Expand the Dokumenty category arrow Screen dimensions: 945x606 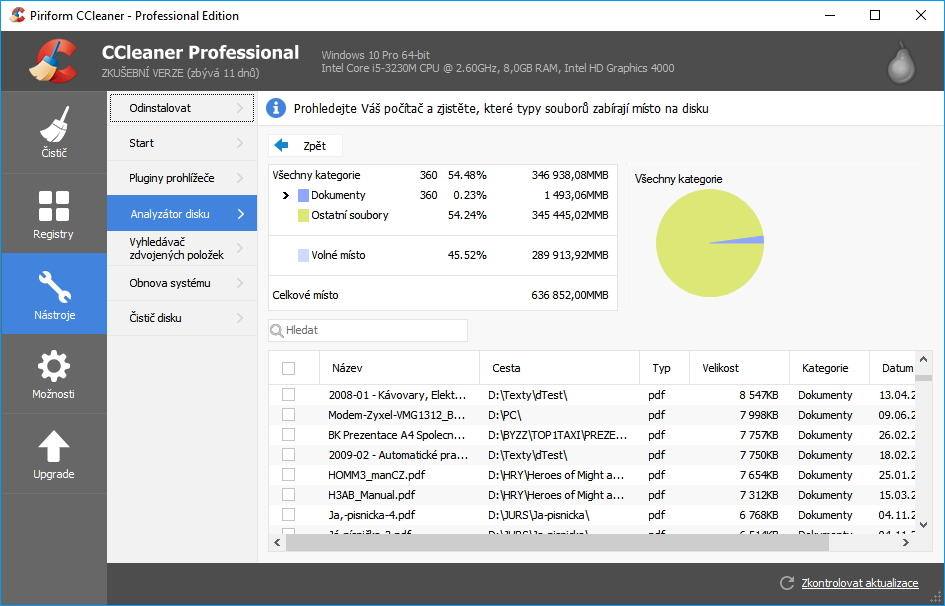pyautogui.click(x=286, y=196)
